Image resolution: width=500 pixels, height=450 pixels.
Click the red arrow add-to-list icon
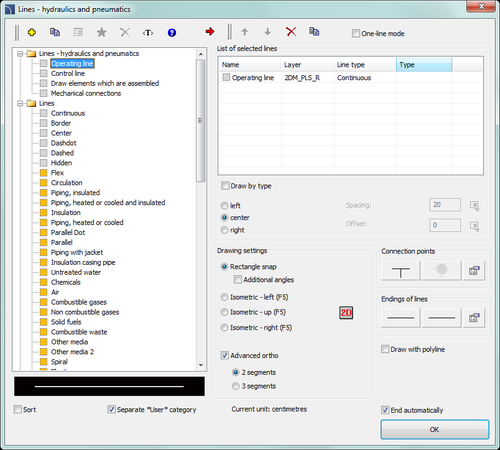point(210,32)
